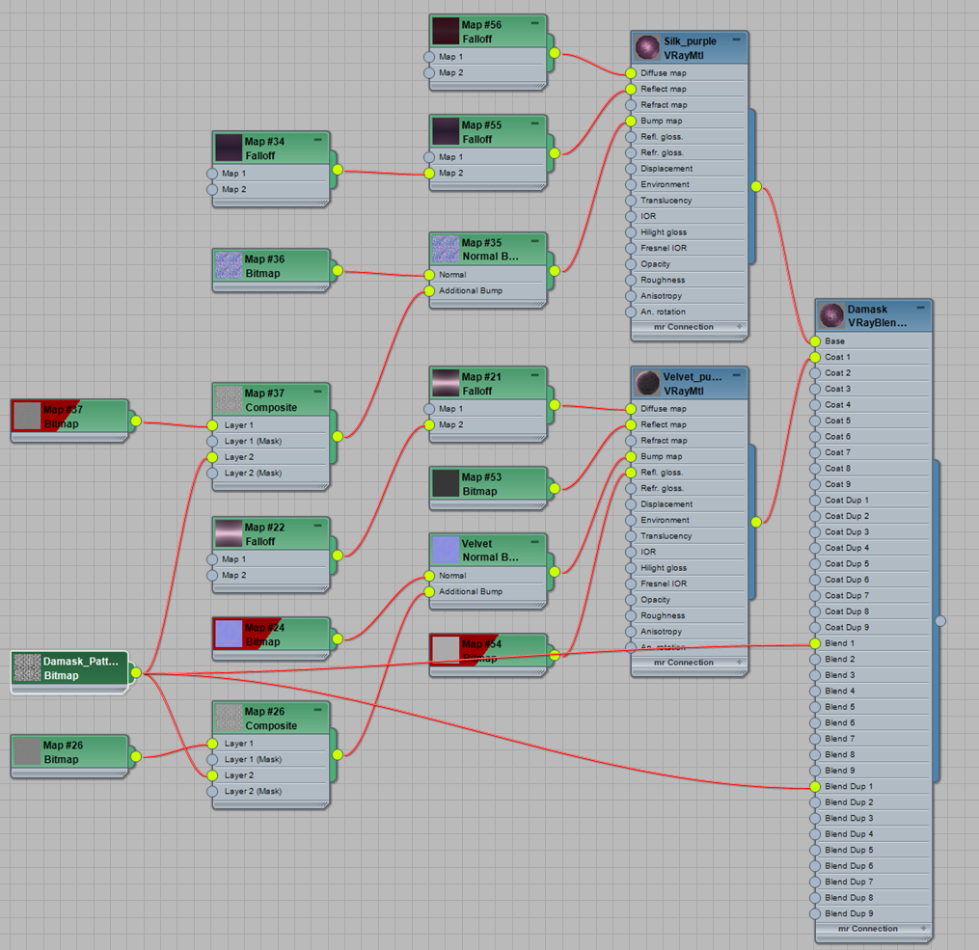Click the Damask_Pattern Bitmap output socket

point(136,673)
